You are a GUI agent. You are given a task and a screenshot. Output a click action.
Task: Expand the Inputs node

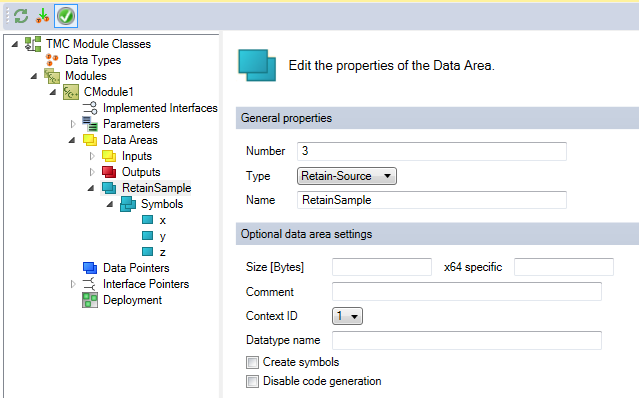[92, 156]
